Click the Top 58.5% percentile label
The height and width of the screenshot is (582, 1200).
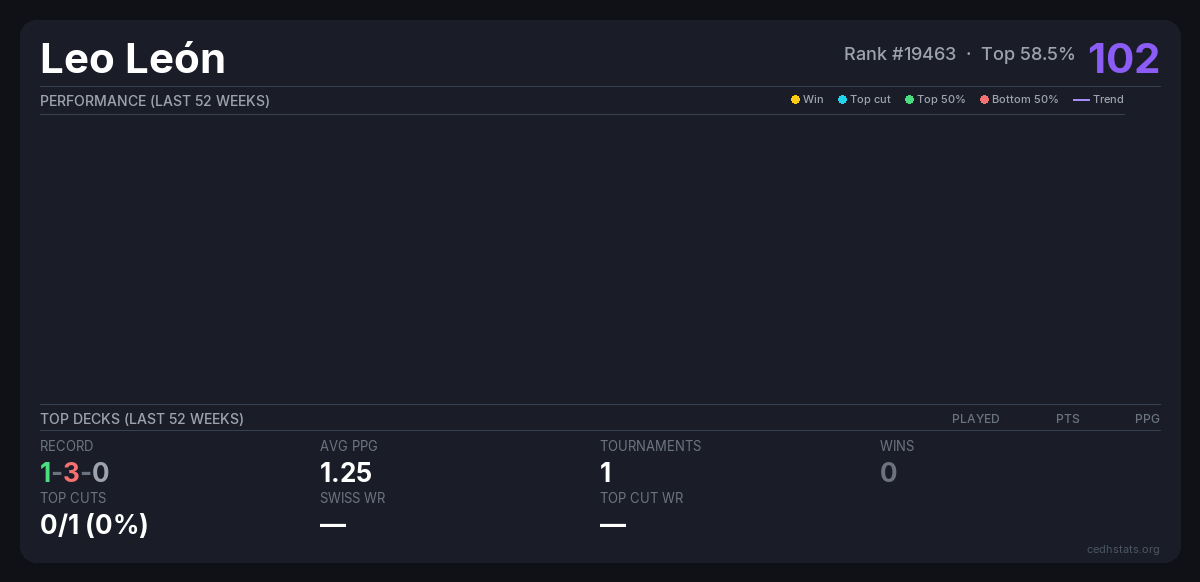click(x=1027, y=54)
